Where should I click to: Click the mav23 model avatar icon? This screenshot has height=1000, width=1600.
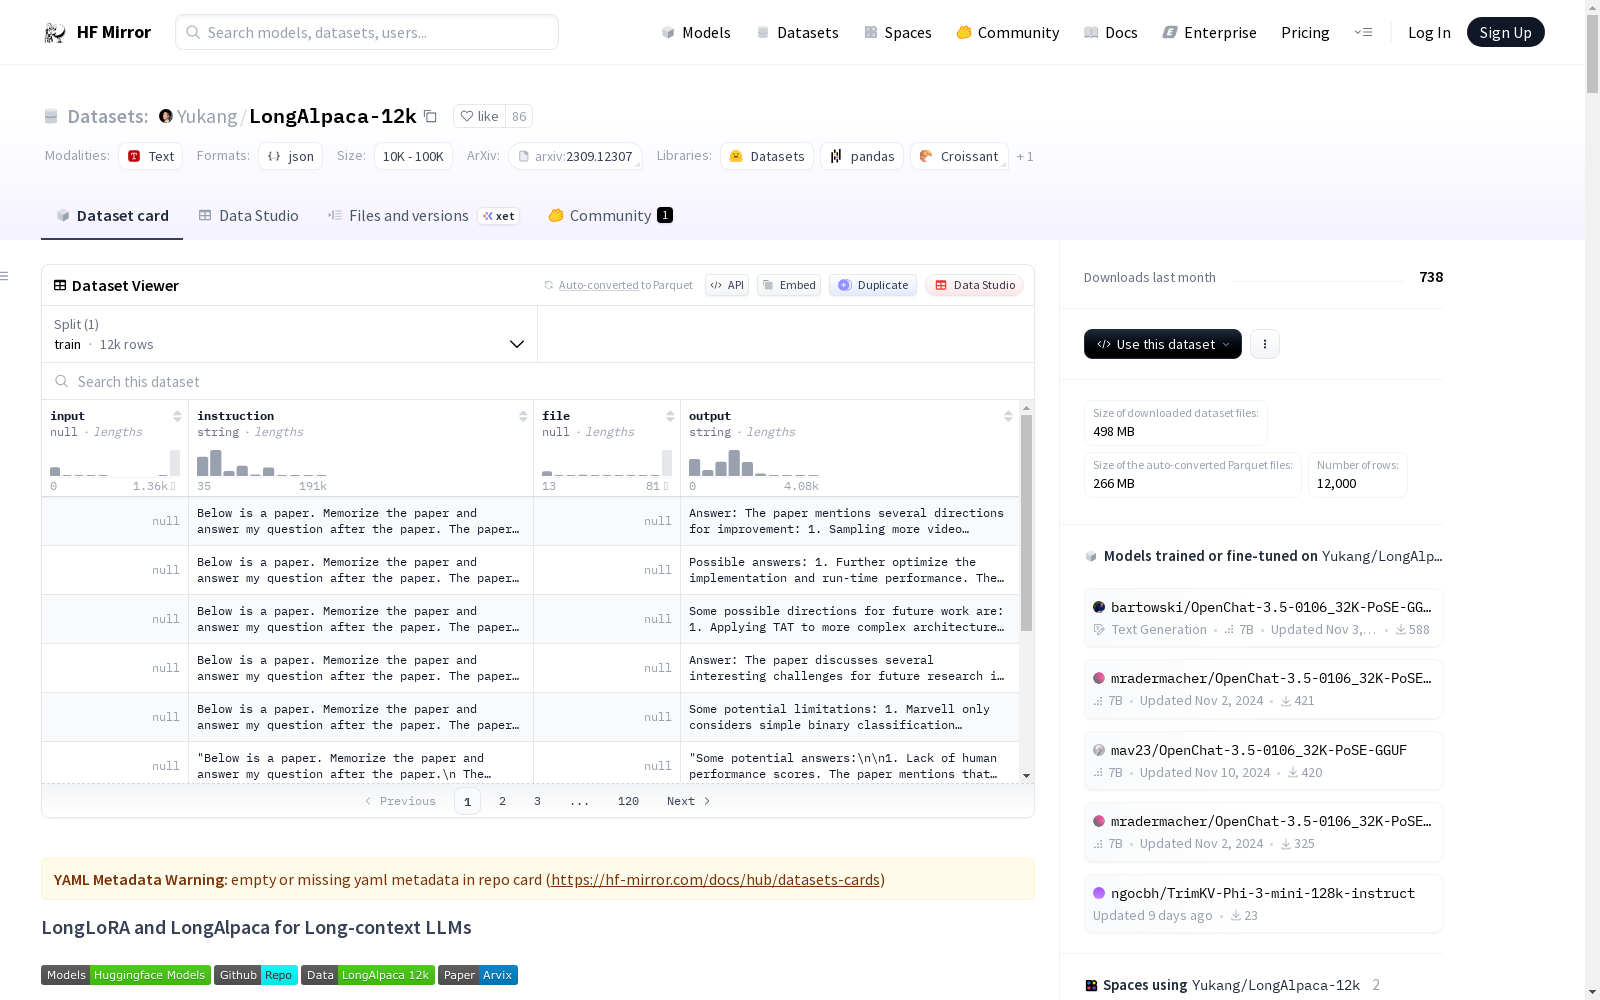click(x=1099, y=750)
